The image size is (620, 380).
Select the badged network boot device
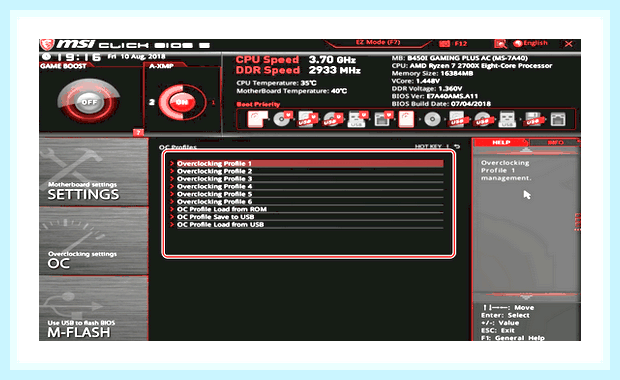(x=383, y=119)
